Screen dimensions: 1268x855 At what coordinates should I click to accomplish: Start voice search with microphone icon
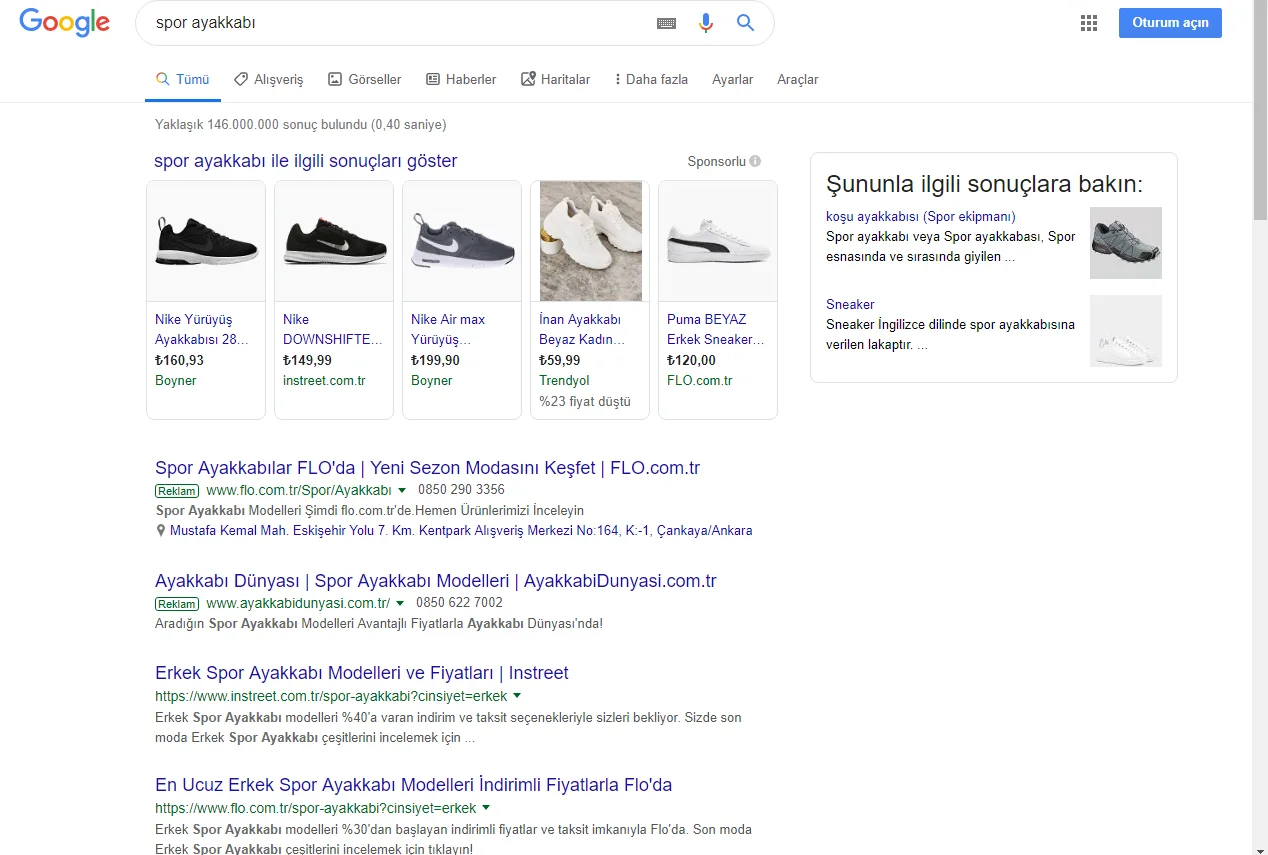(x=706, y=23)
